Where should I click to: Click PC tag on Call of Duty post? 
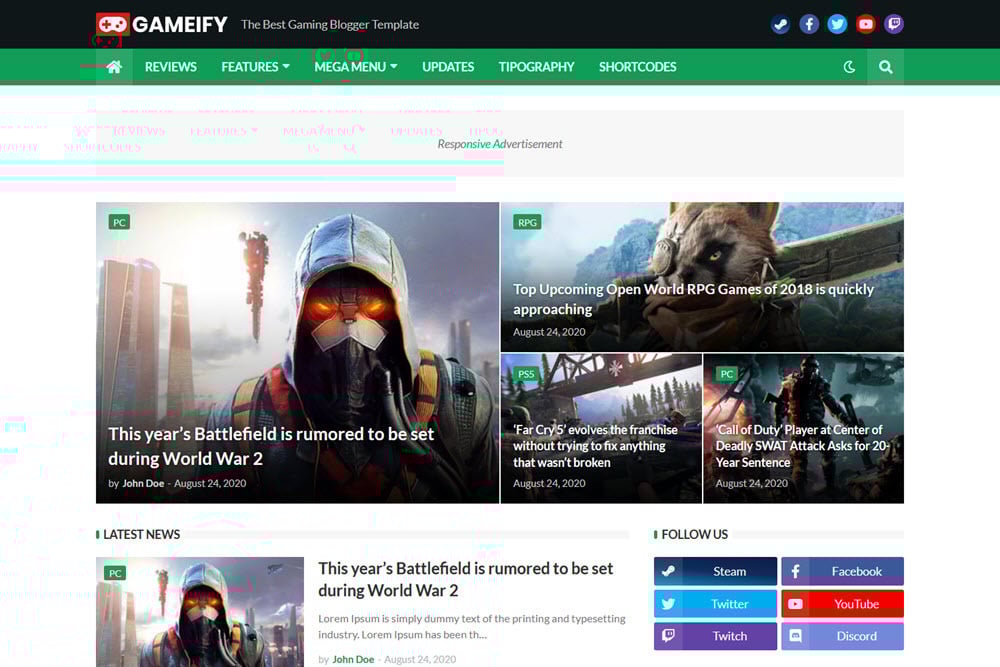[x=726, y=374]
